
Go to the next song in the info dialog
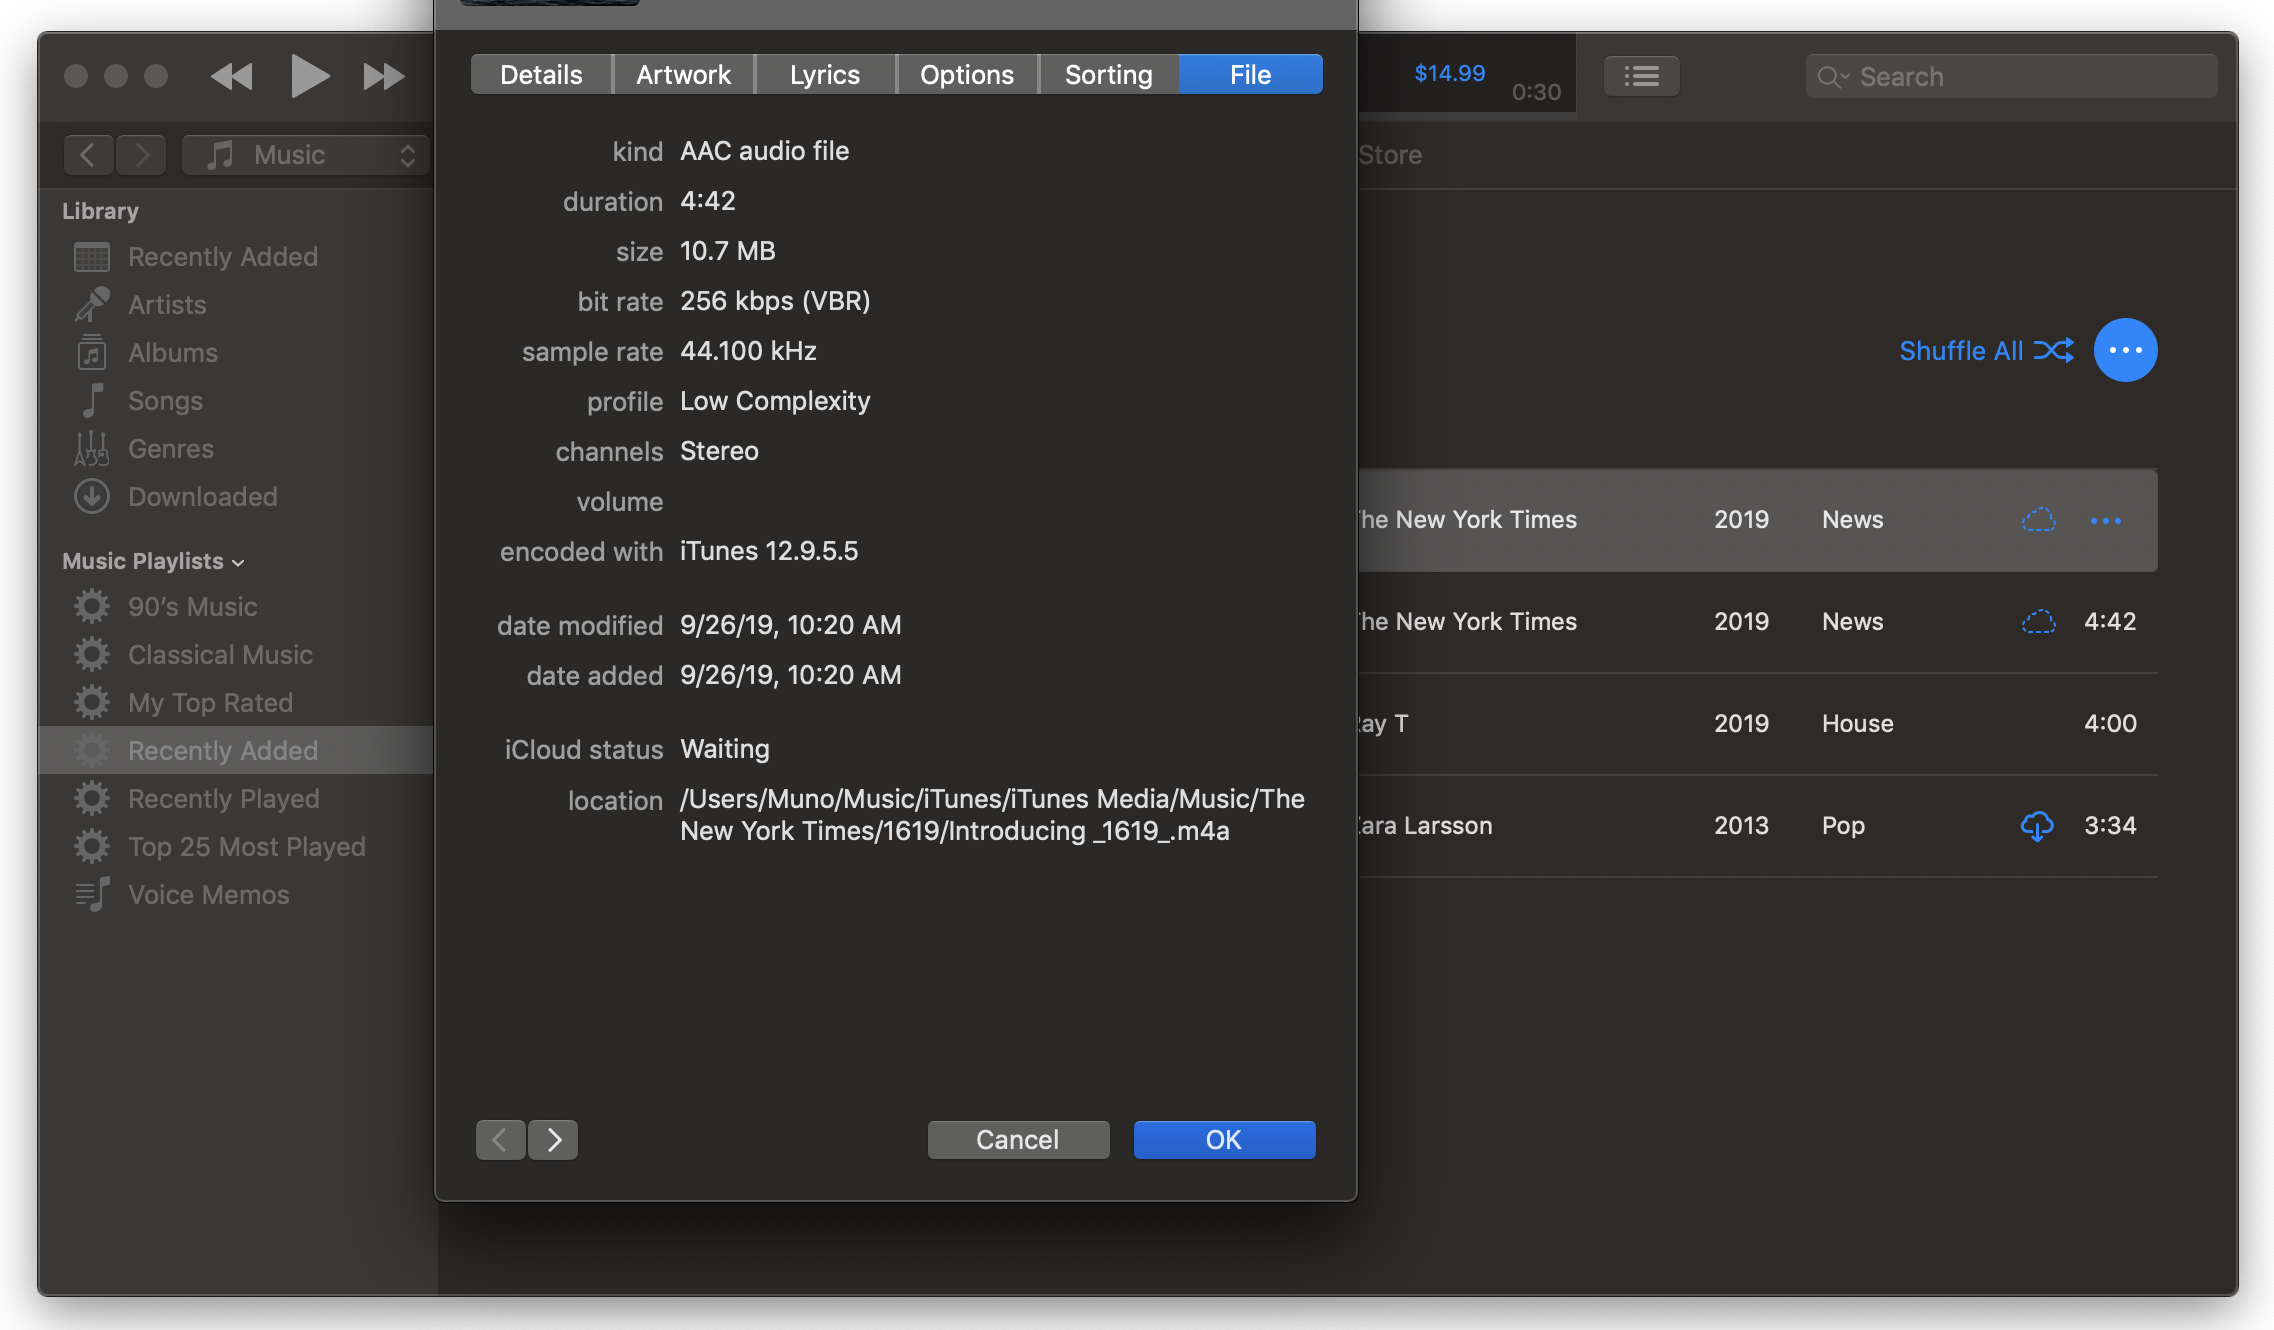coord(553,1139)
